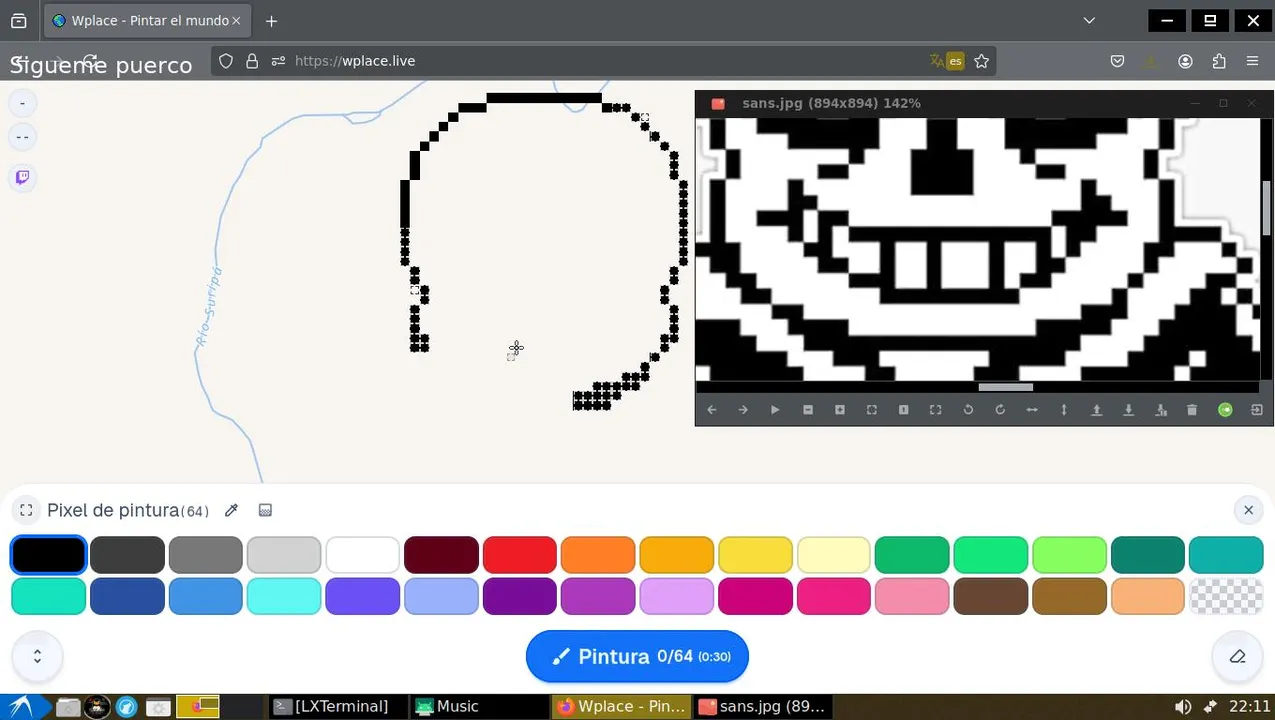This screenshot has width=1275, height=720.
Task: Select the dark maroon color swatch
Action: pos(441,554)
